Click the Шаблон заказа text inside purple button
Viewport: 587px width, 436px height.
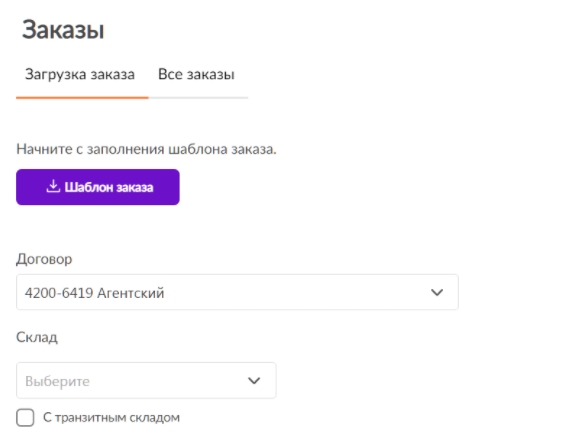[x=109, y=187]
